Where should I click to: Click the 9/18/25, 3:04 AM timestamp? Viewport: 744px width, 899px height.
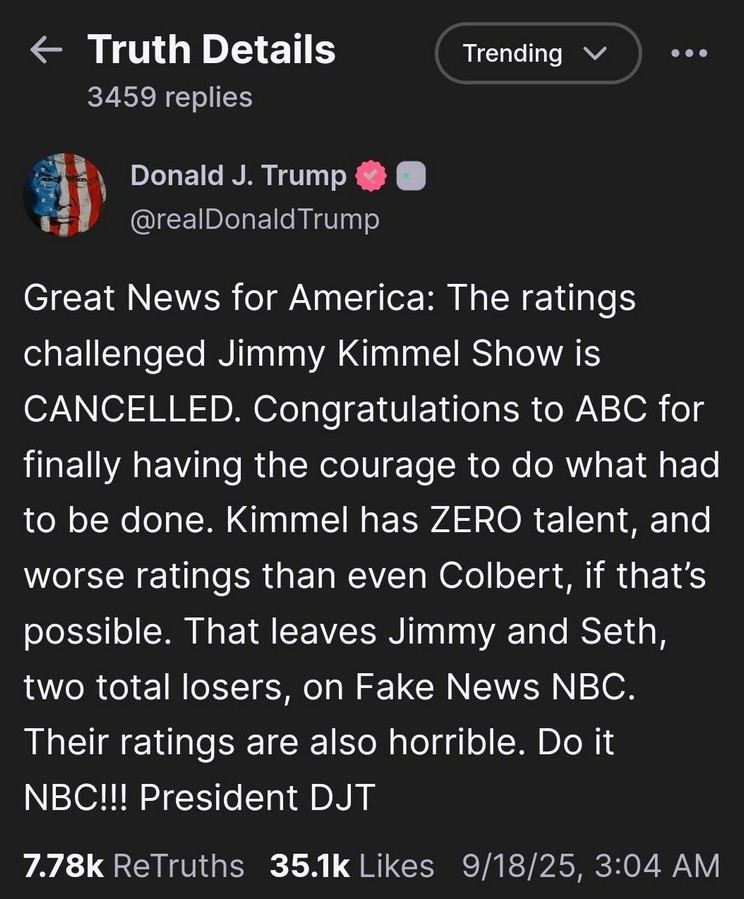coord(591,865)
